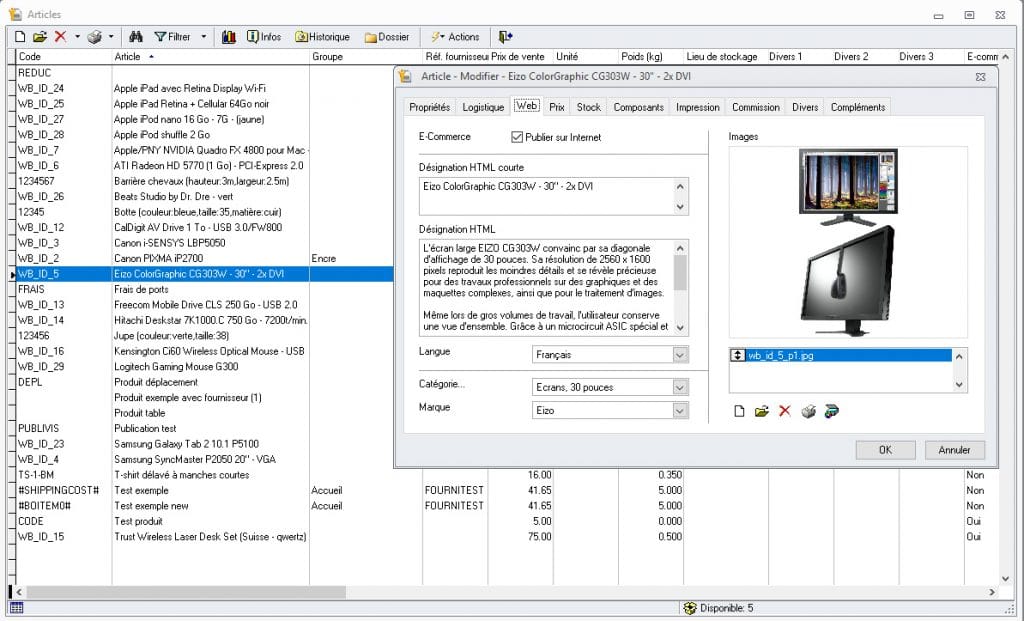Switch to the Commission tab
1024x621 pixels.
pos(756,107)
